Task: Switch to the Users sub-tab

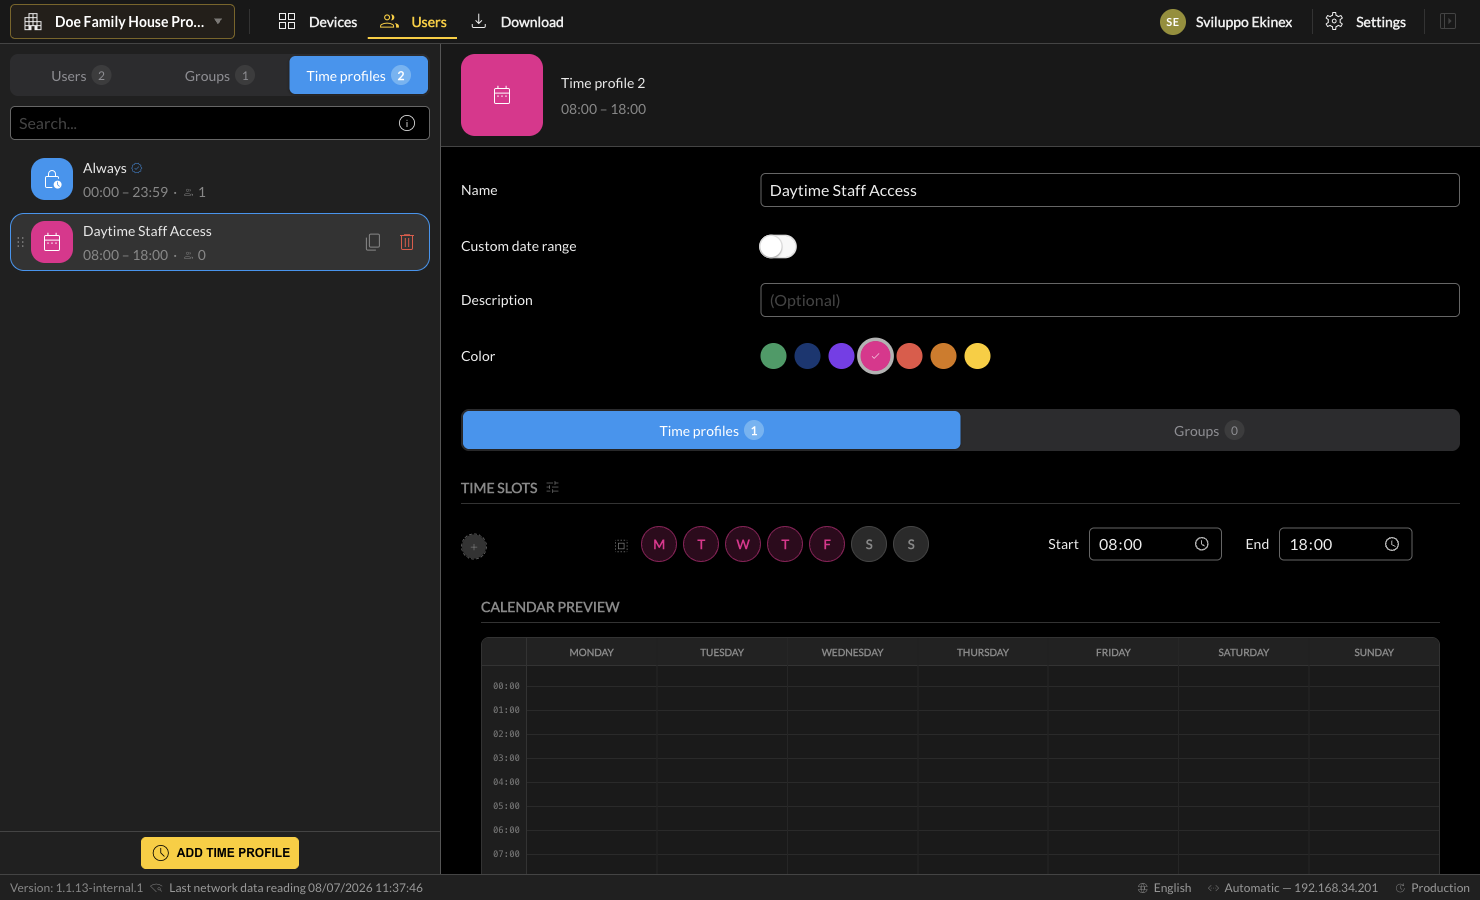Action: [x=80, y=75]
